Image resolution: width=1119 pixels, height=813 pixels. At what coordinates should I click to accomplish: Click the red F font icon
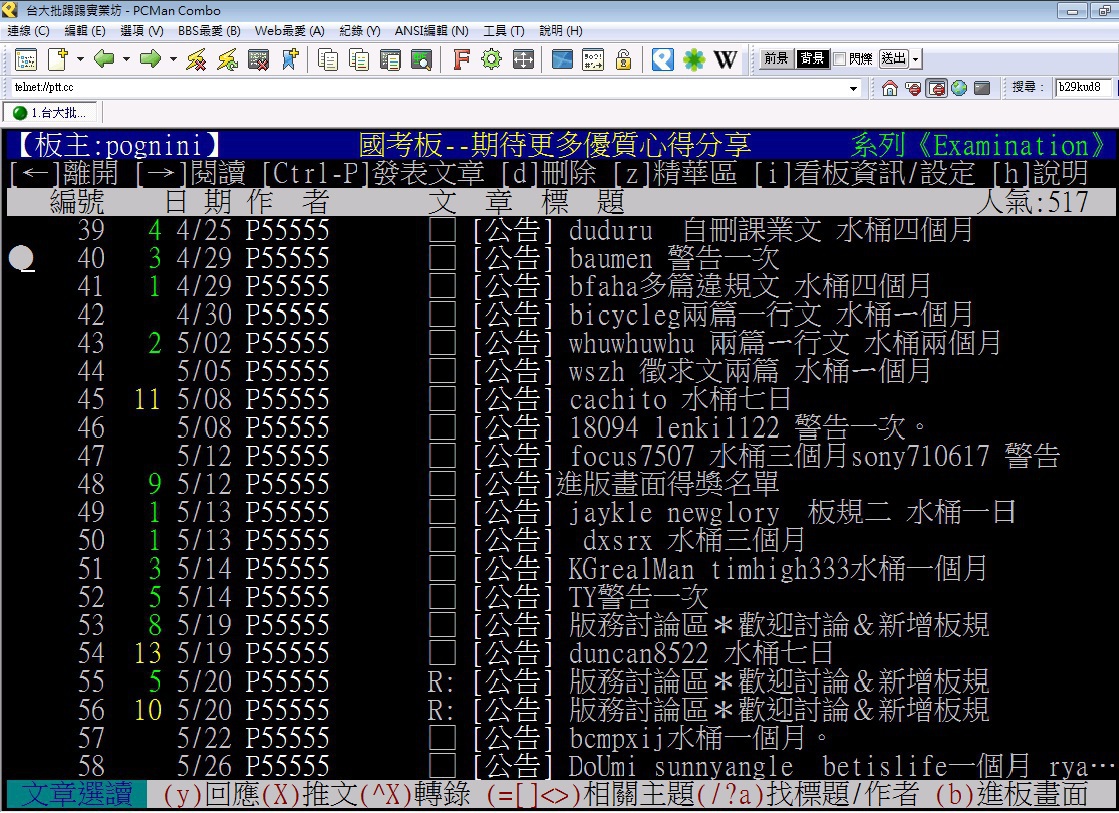(461, 59)
